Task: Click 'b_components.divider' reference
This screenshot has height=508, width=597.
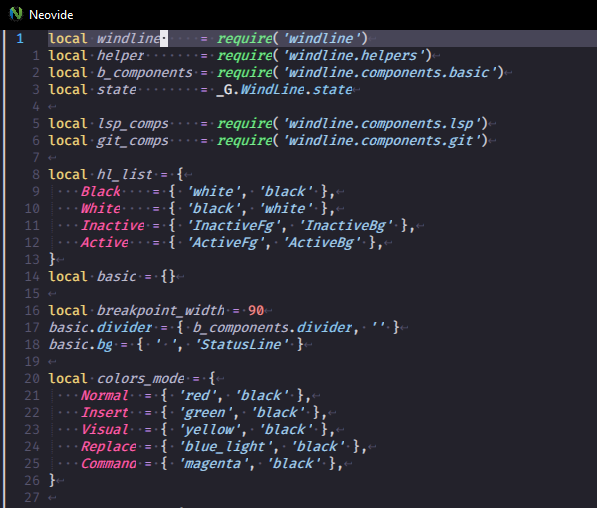Action: [272, 327]
